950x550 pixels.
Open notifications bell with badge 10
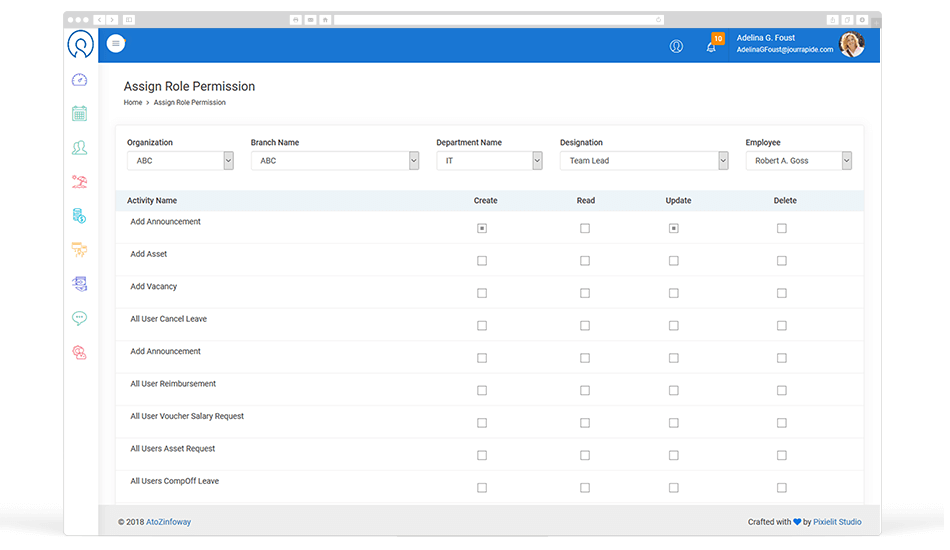point(712,45)
